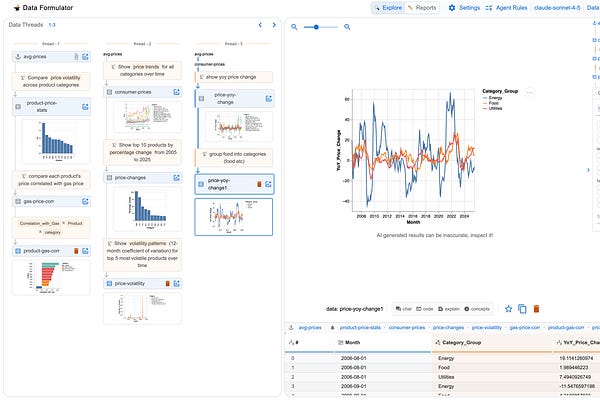Viewport: 600px width, 400px height.
Task: Open selected price-yoy-change1 chart thumbnail
Action: point(233,217)
